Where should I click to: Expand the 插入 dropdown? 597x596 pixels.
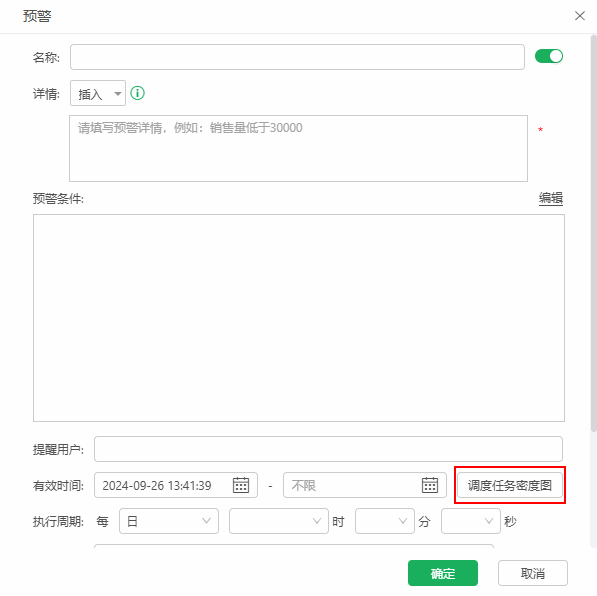(x=98, y=93)
